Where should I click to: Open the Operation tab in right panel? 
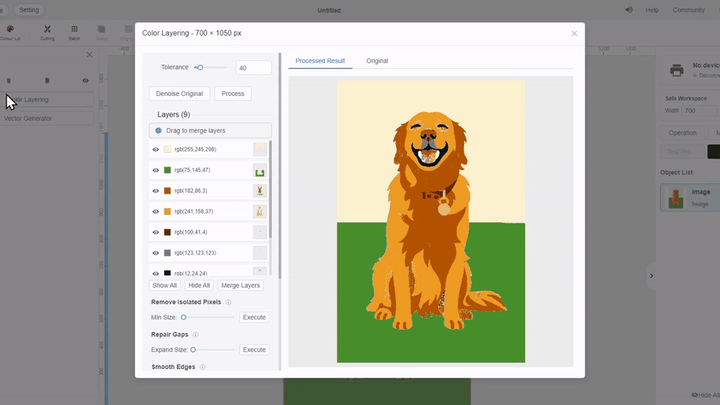(682, 133)
